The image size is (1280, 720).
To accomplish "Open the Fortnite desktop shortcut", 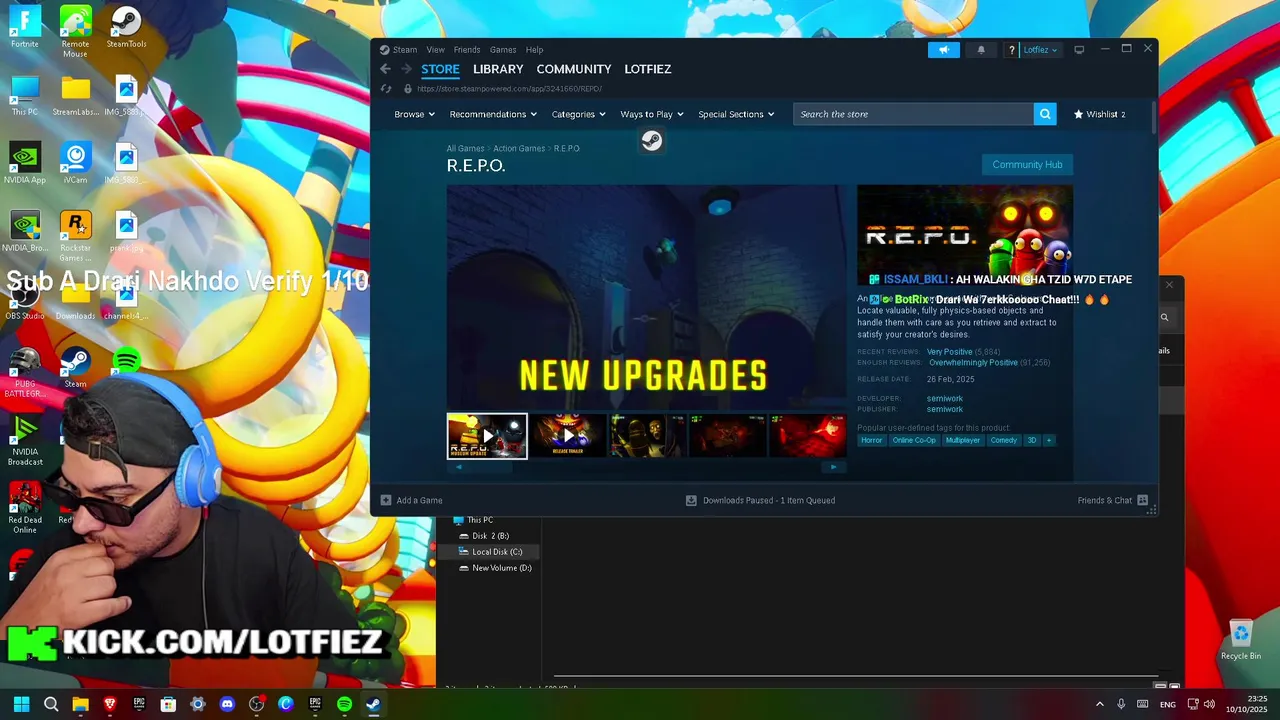I will coord(25,27).
